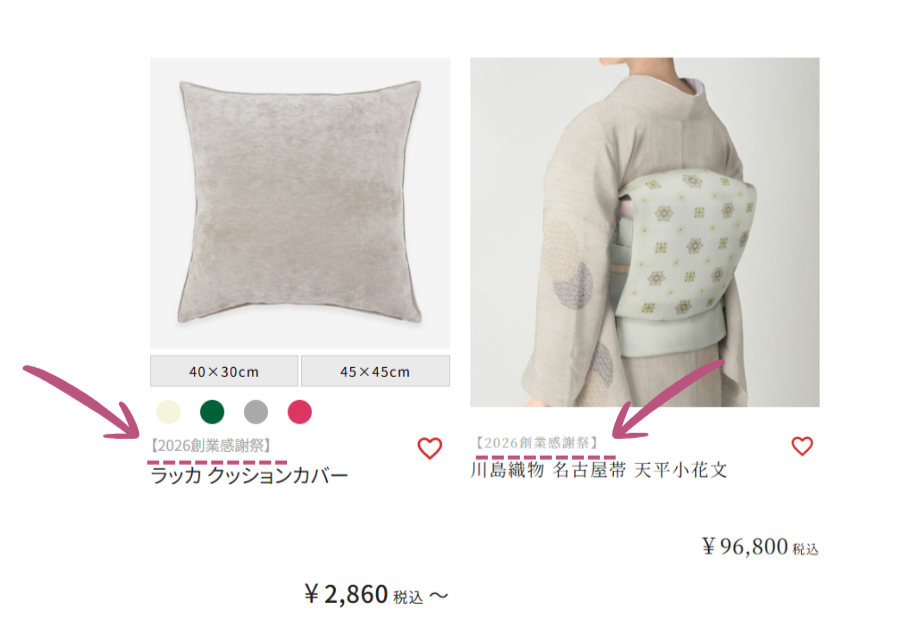
Task: Click the ¥2,860 price
Action: pyautogui.click(x=347, y=595)
